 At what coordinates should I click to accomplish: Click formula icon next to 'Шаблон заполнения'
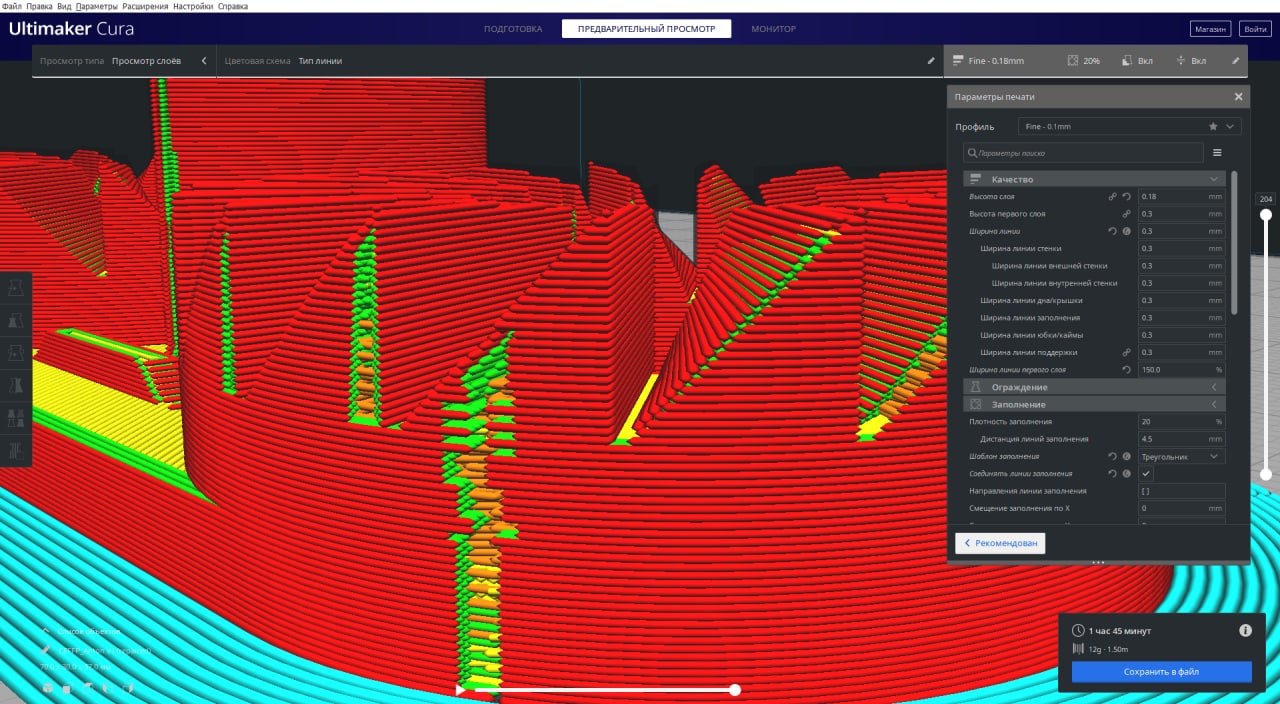tap(1126, 456)
